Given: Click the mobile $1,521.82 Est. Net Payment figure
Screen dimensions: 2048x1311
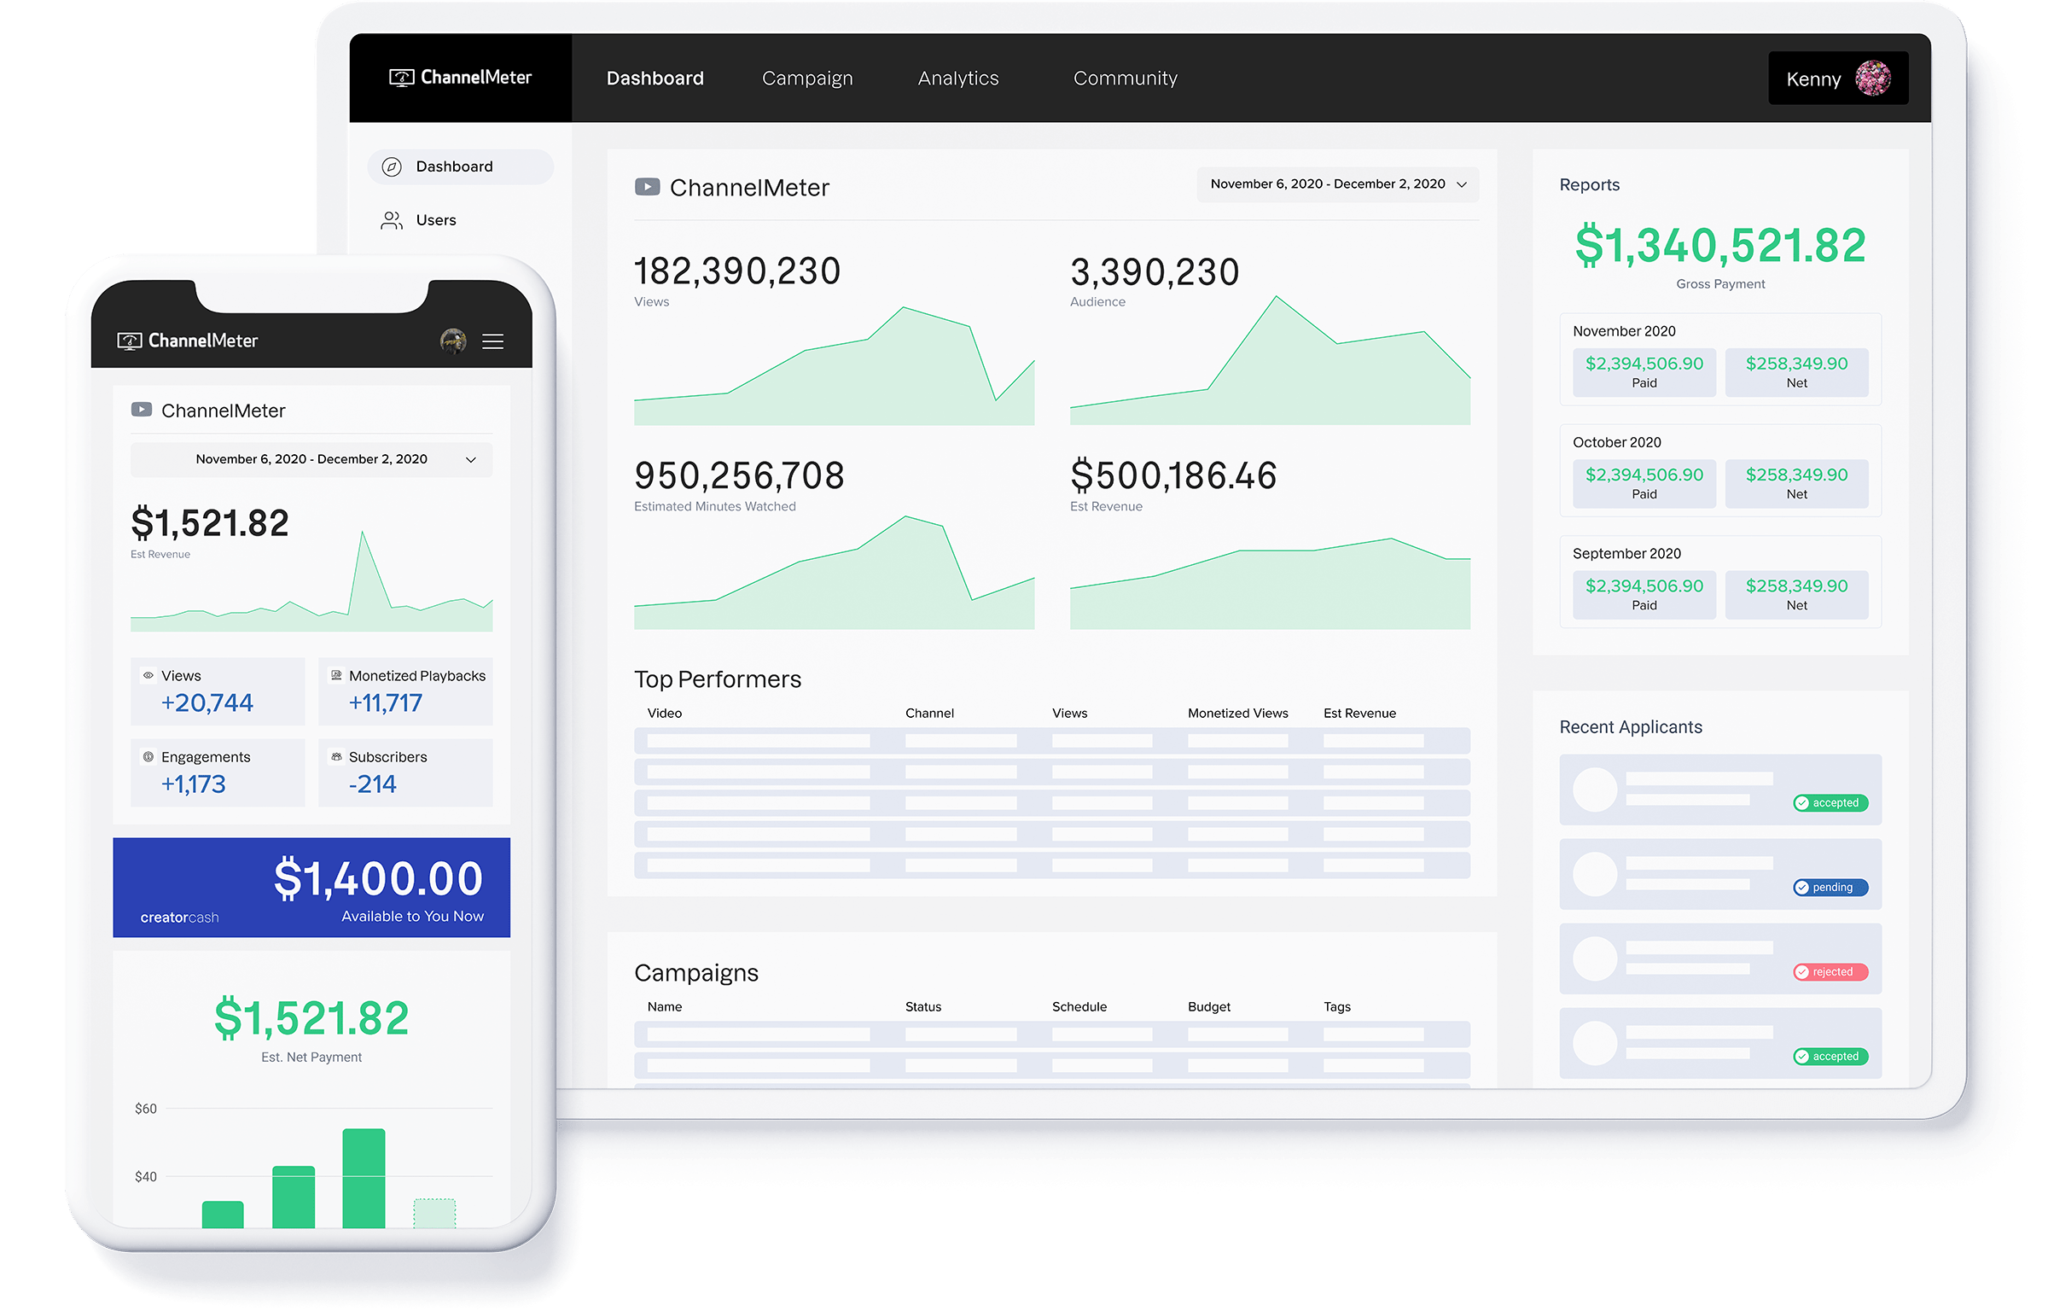Looking at the screenshot, I should coord(311,1018).
